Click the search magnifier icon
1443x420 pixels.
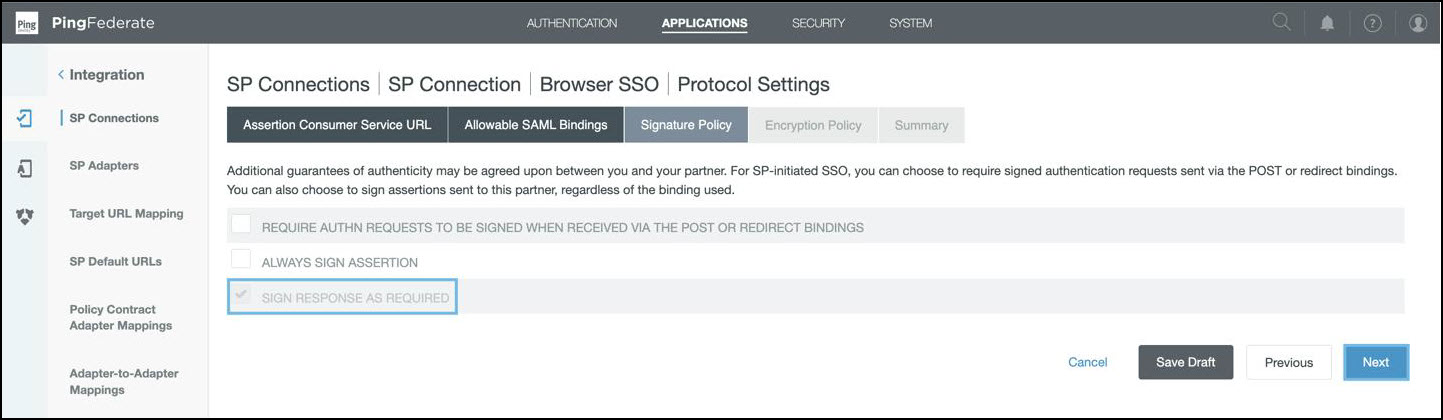point(1281,22)
